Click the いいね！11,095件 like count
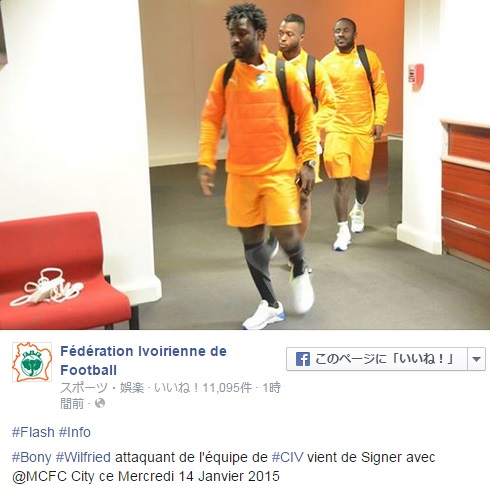Screen dimensions: 490x494 click(203, 387)
